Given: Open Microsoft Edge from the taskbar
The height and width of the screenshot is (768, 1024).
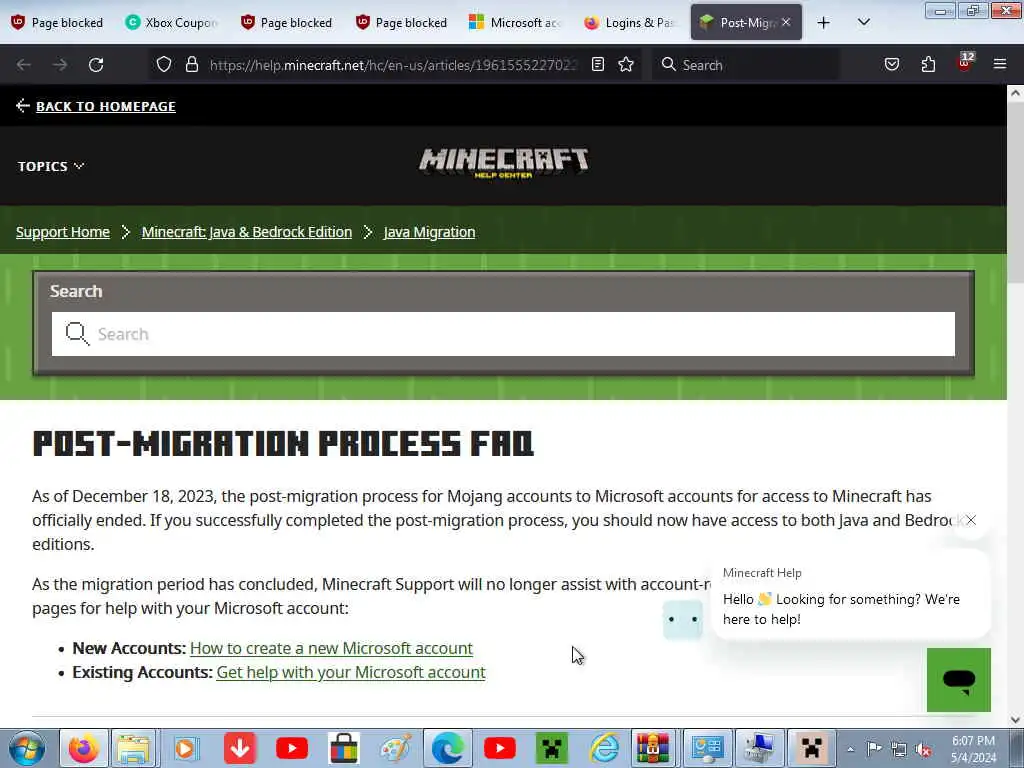Looking at the screenshot, I should [x=447, y=748].
